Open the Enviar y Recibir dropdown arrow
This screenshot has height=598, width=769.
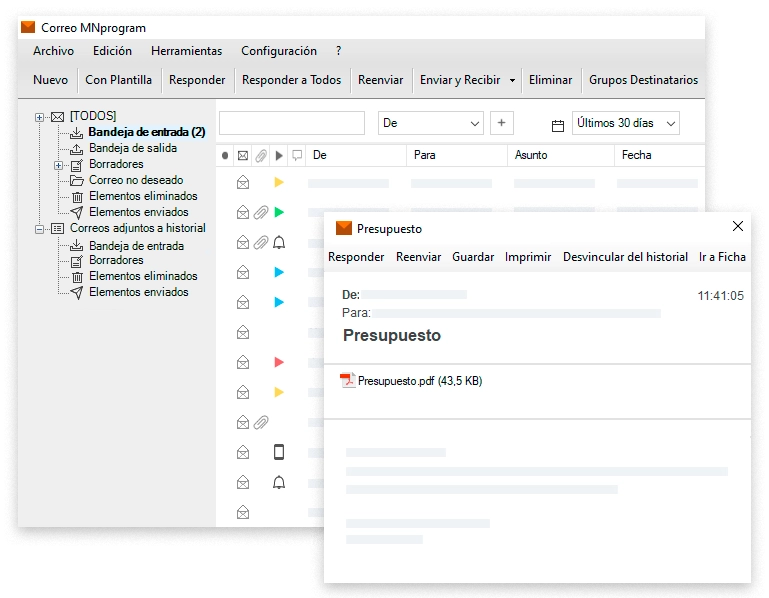pos(512,81)
